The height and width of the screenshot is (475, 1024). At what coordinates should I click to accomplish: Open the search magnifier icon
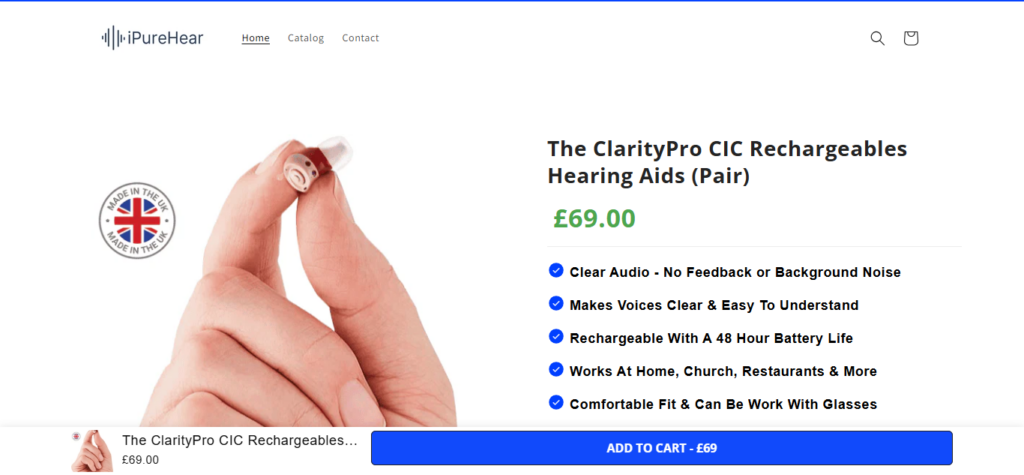tap(877, 39)
